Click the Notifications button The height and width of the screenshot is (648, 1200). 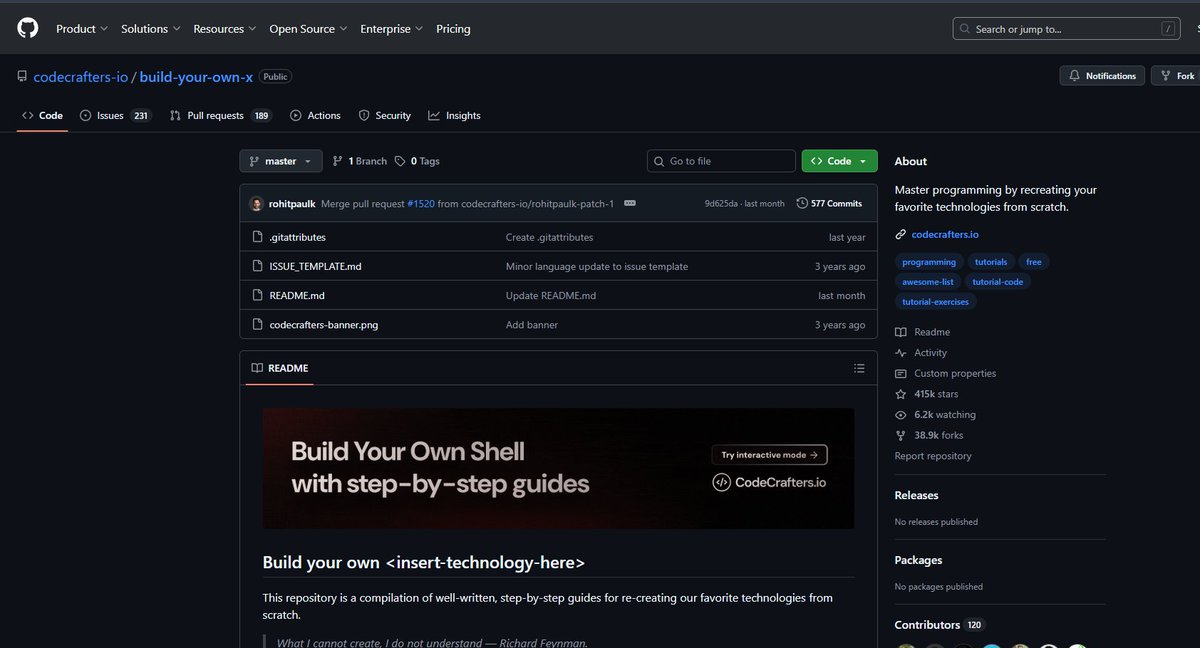(x=1102, y=76)
